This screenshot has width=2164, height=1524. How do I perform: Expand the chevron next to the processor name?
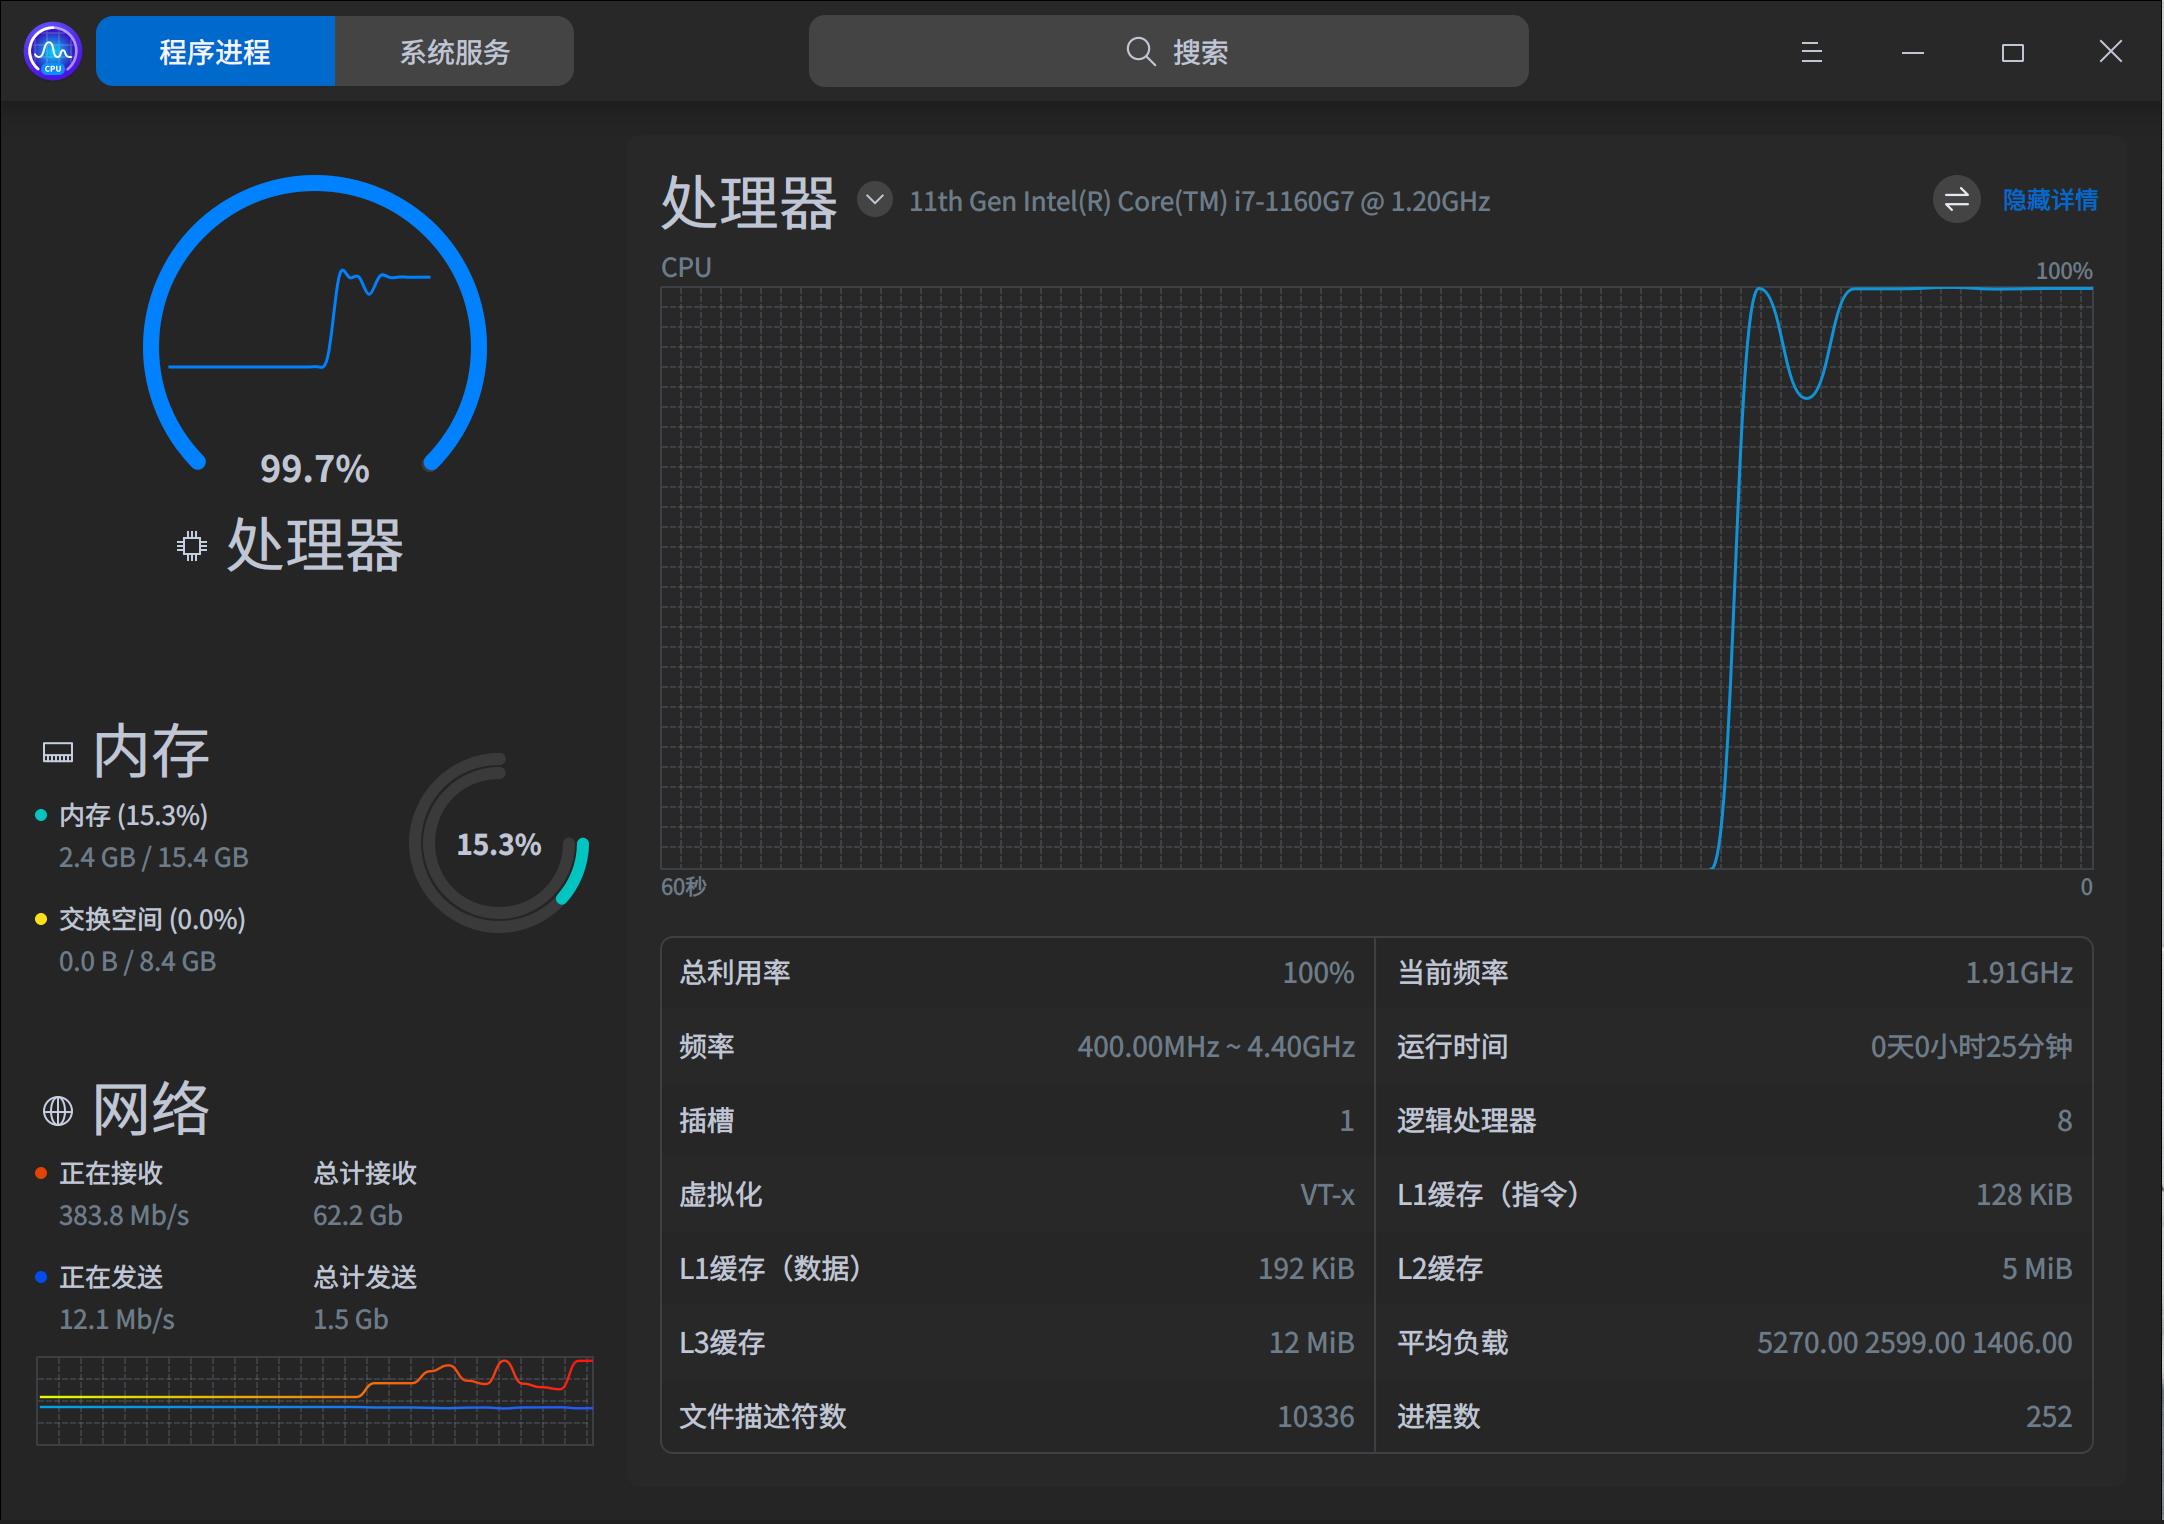point(875,200)
